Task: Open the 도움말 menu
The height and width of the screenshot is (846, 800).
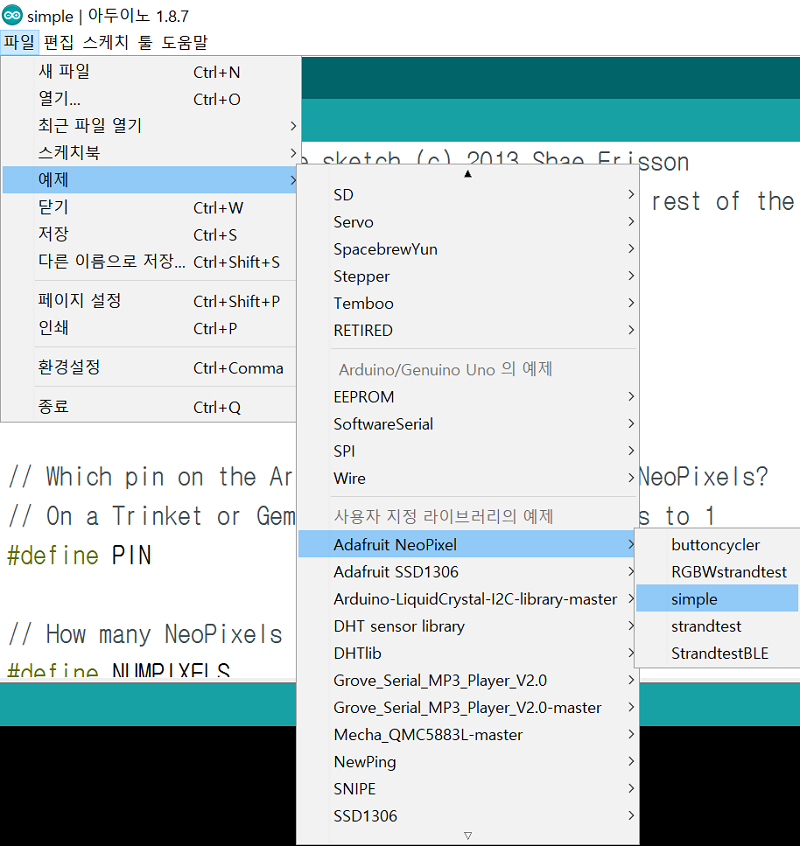Action: 184,43
